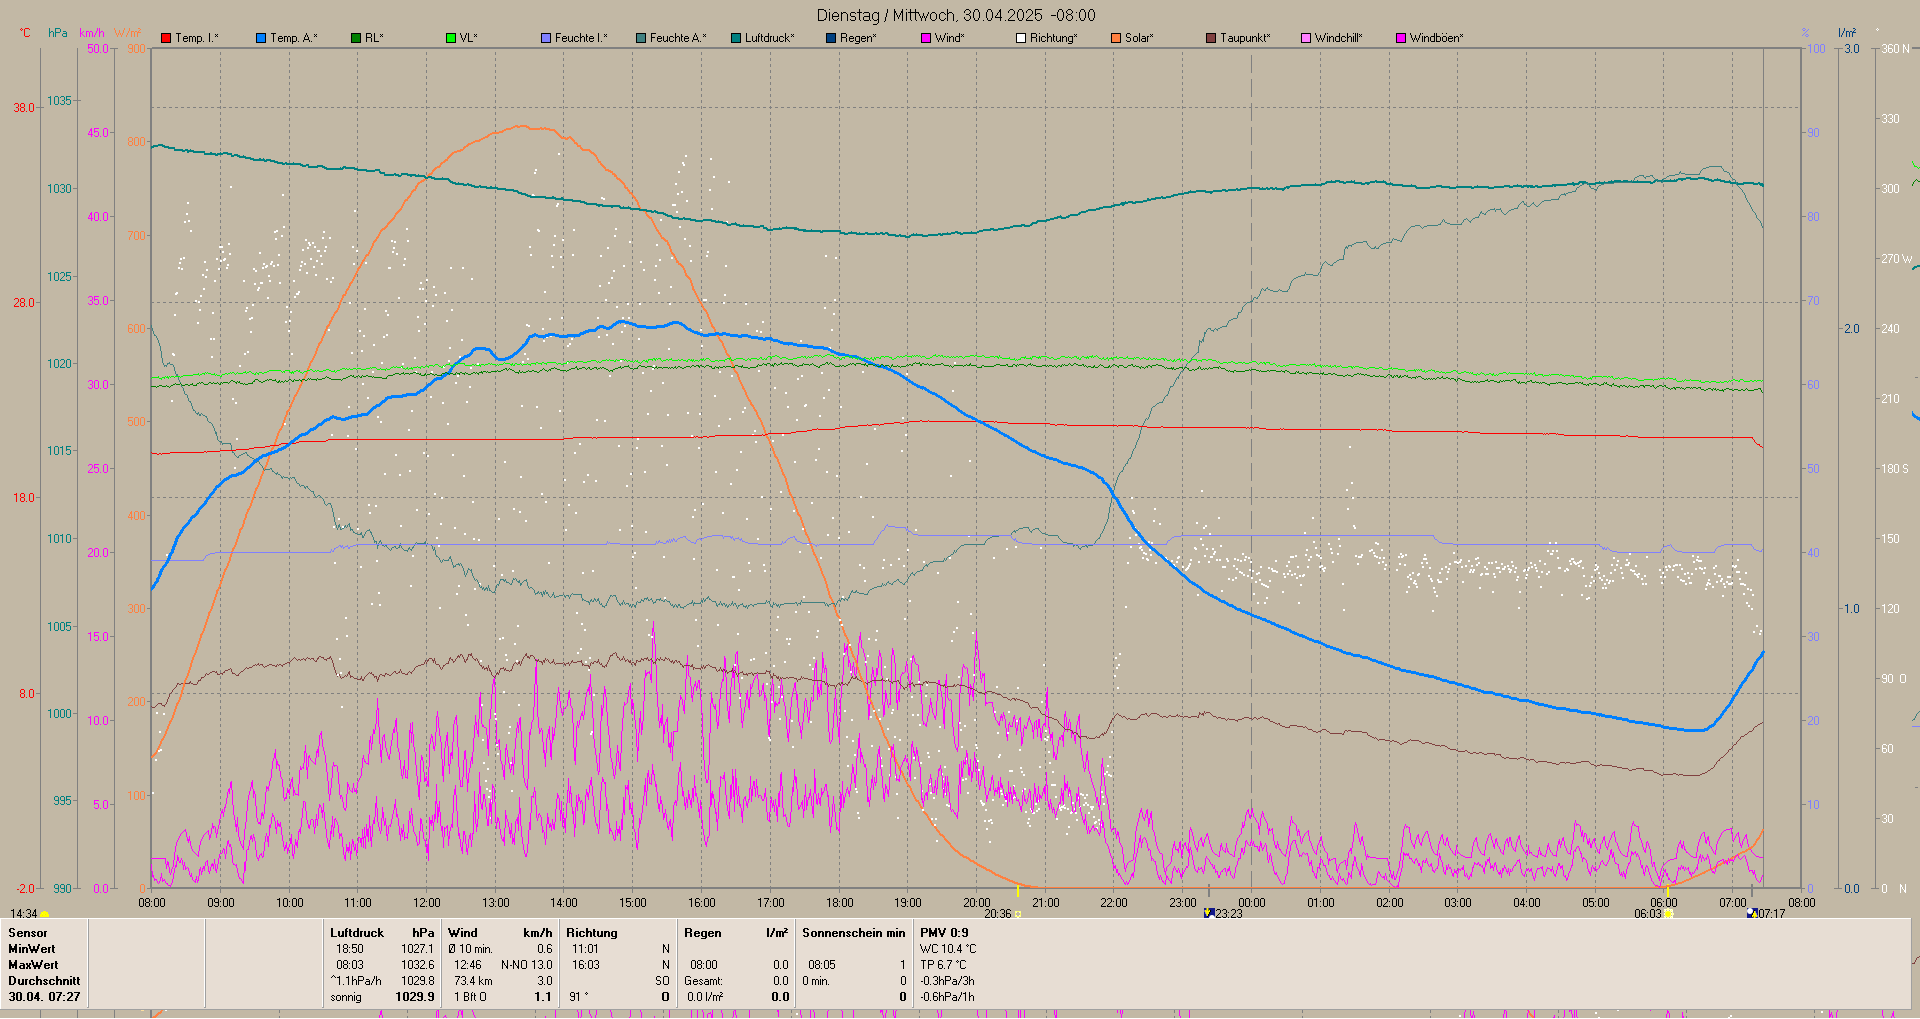Click the chart title 'Dienstag / Mittwoch, 30.04.2025'
This screenshot has width=1920, height=1019.
coord(929,16)
